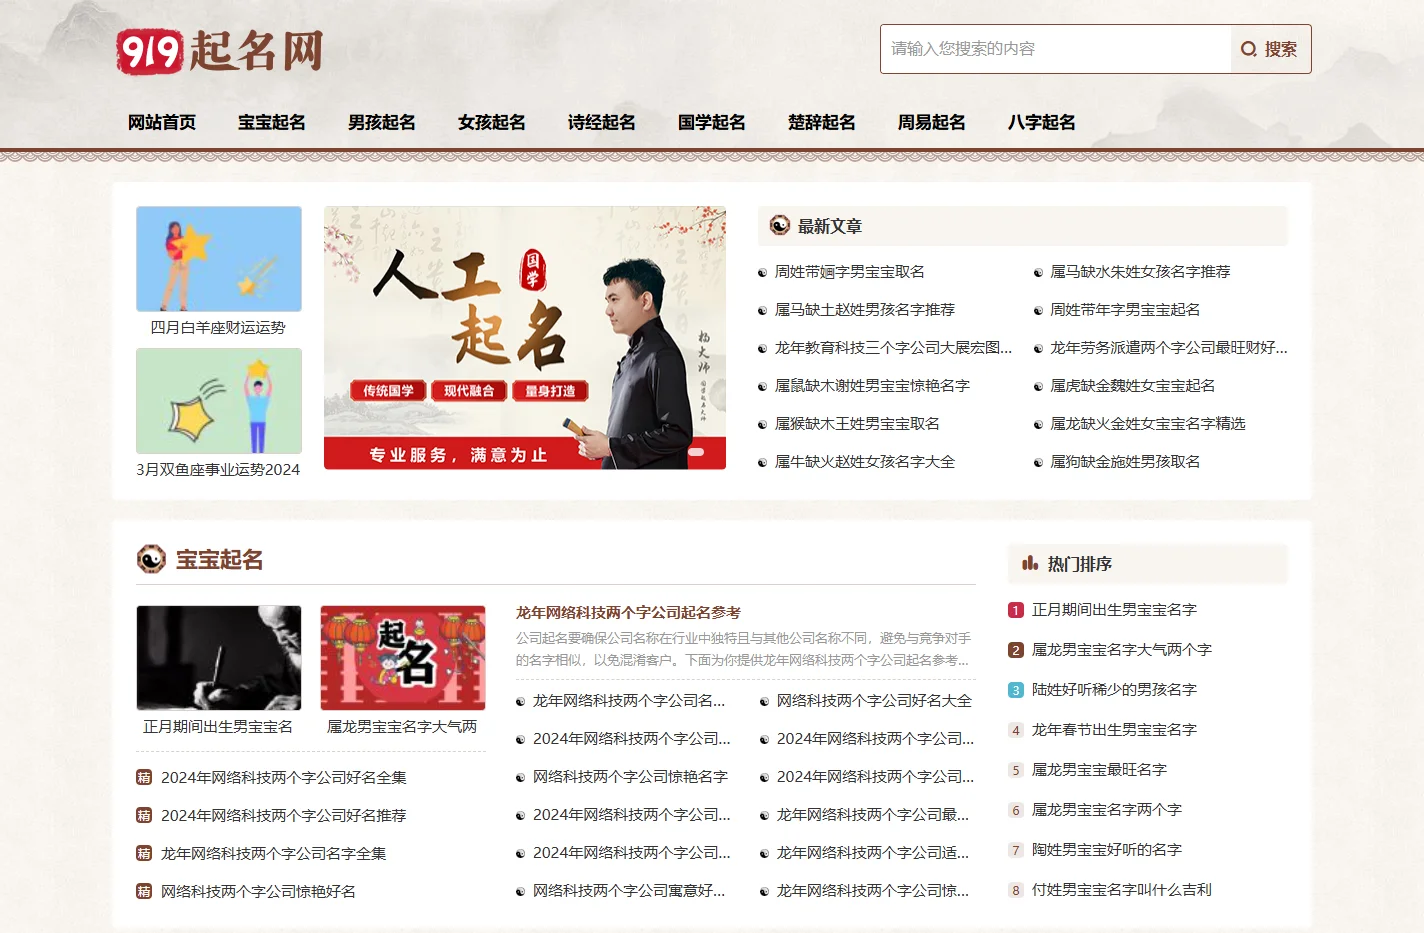Click rank 6 badge for 属龙男宝宝名字两个字

[x=1016, y=810]
